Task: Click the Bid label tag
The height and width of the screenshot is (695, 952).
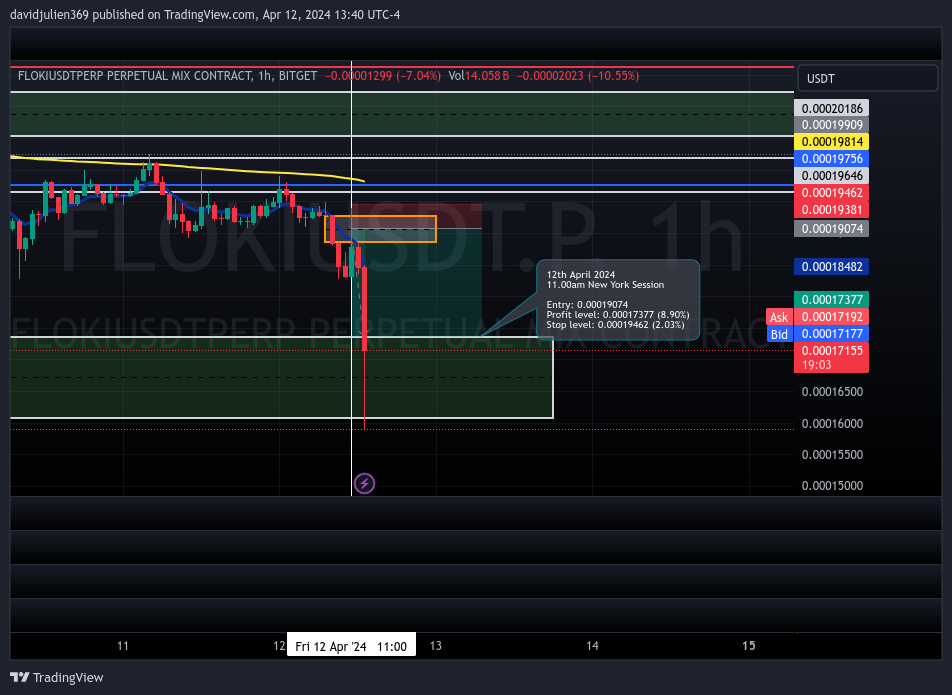Action: click(779, 334)
